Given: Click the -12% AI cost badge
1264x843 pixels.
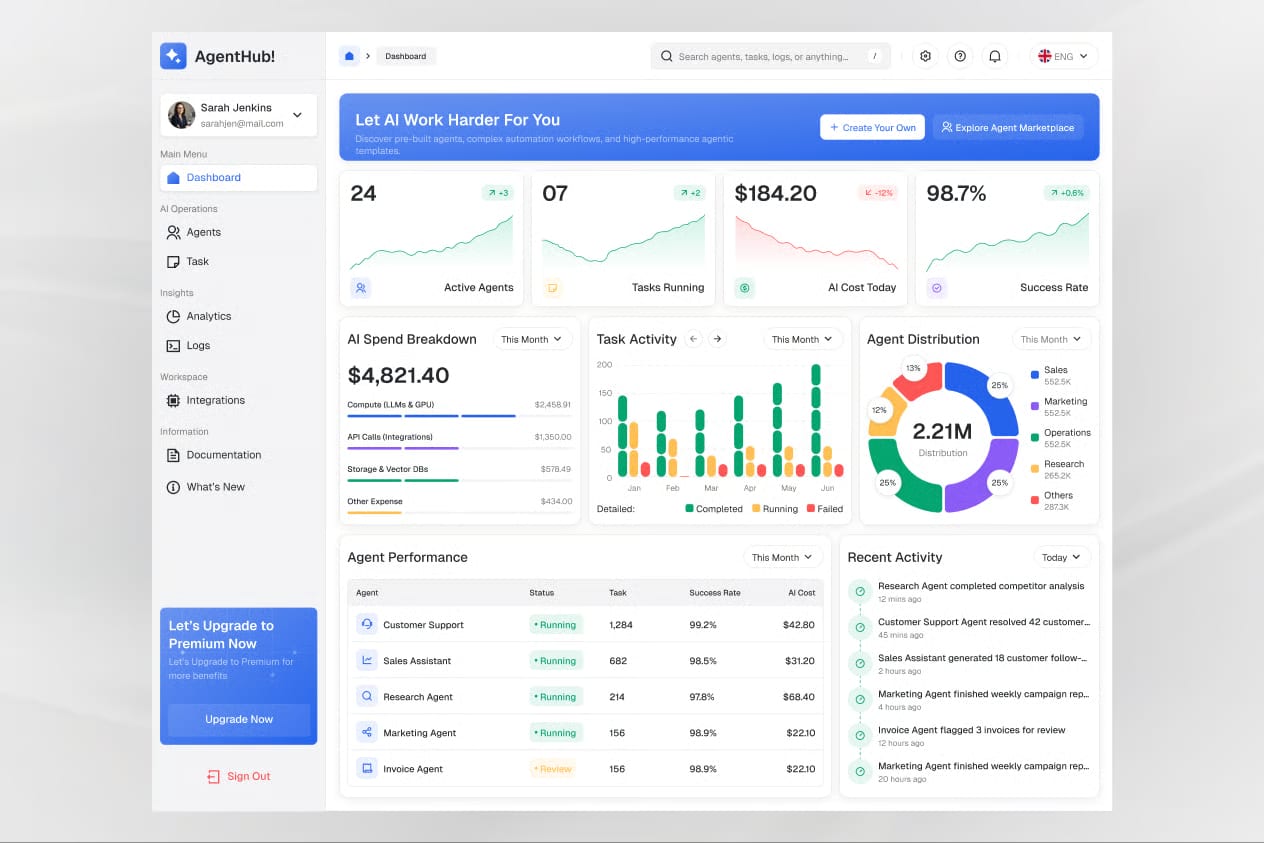Looking at the screenshot, I should coord(877,193).
